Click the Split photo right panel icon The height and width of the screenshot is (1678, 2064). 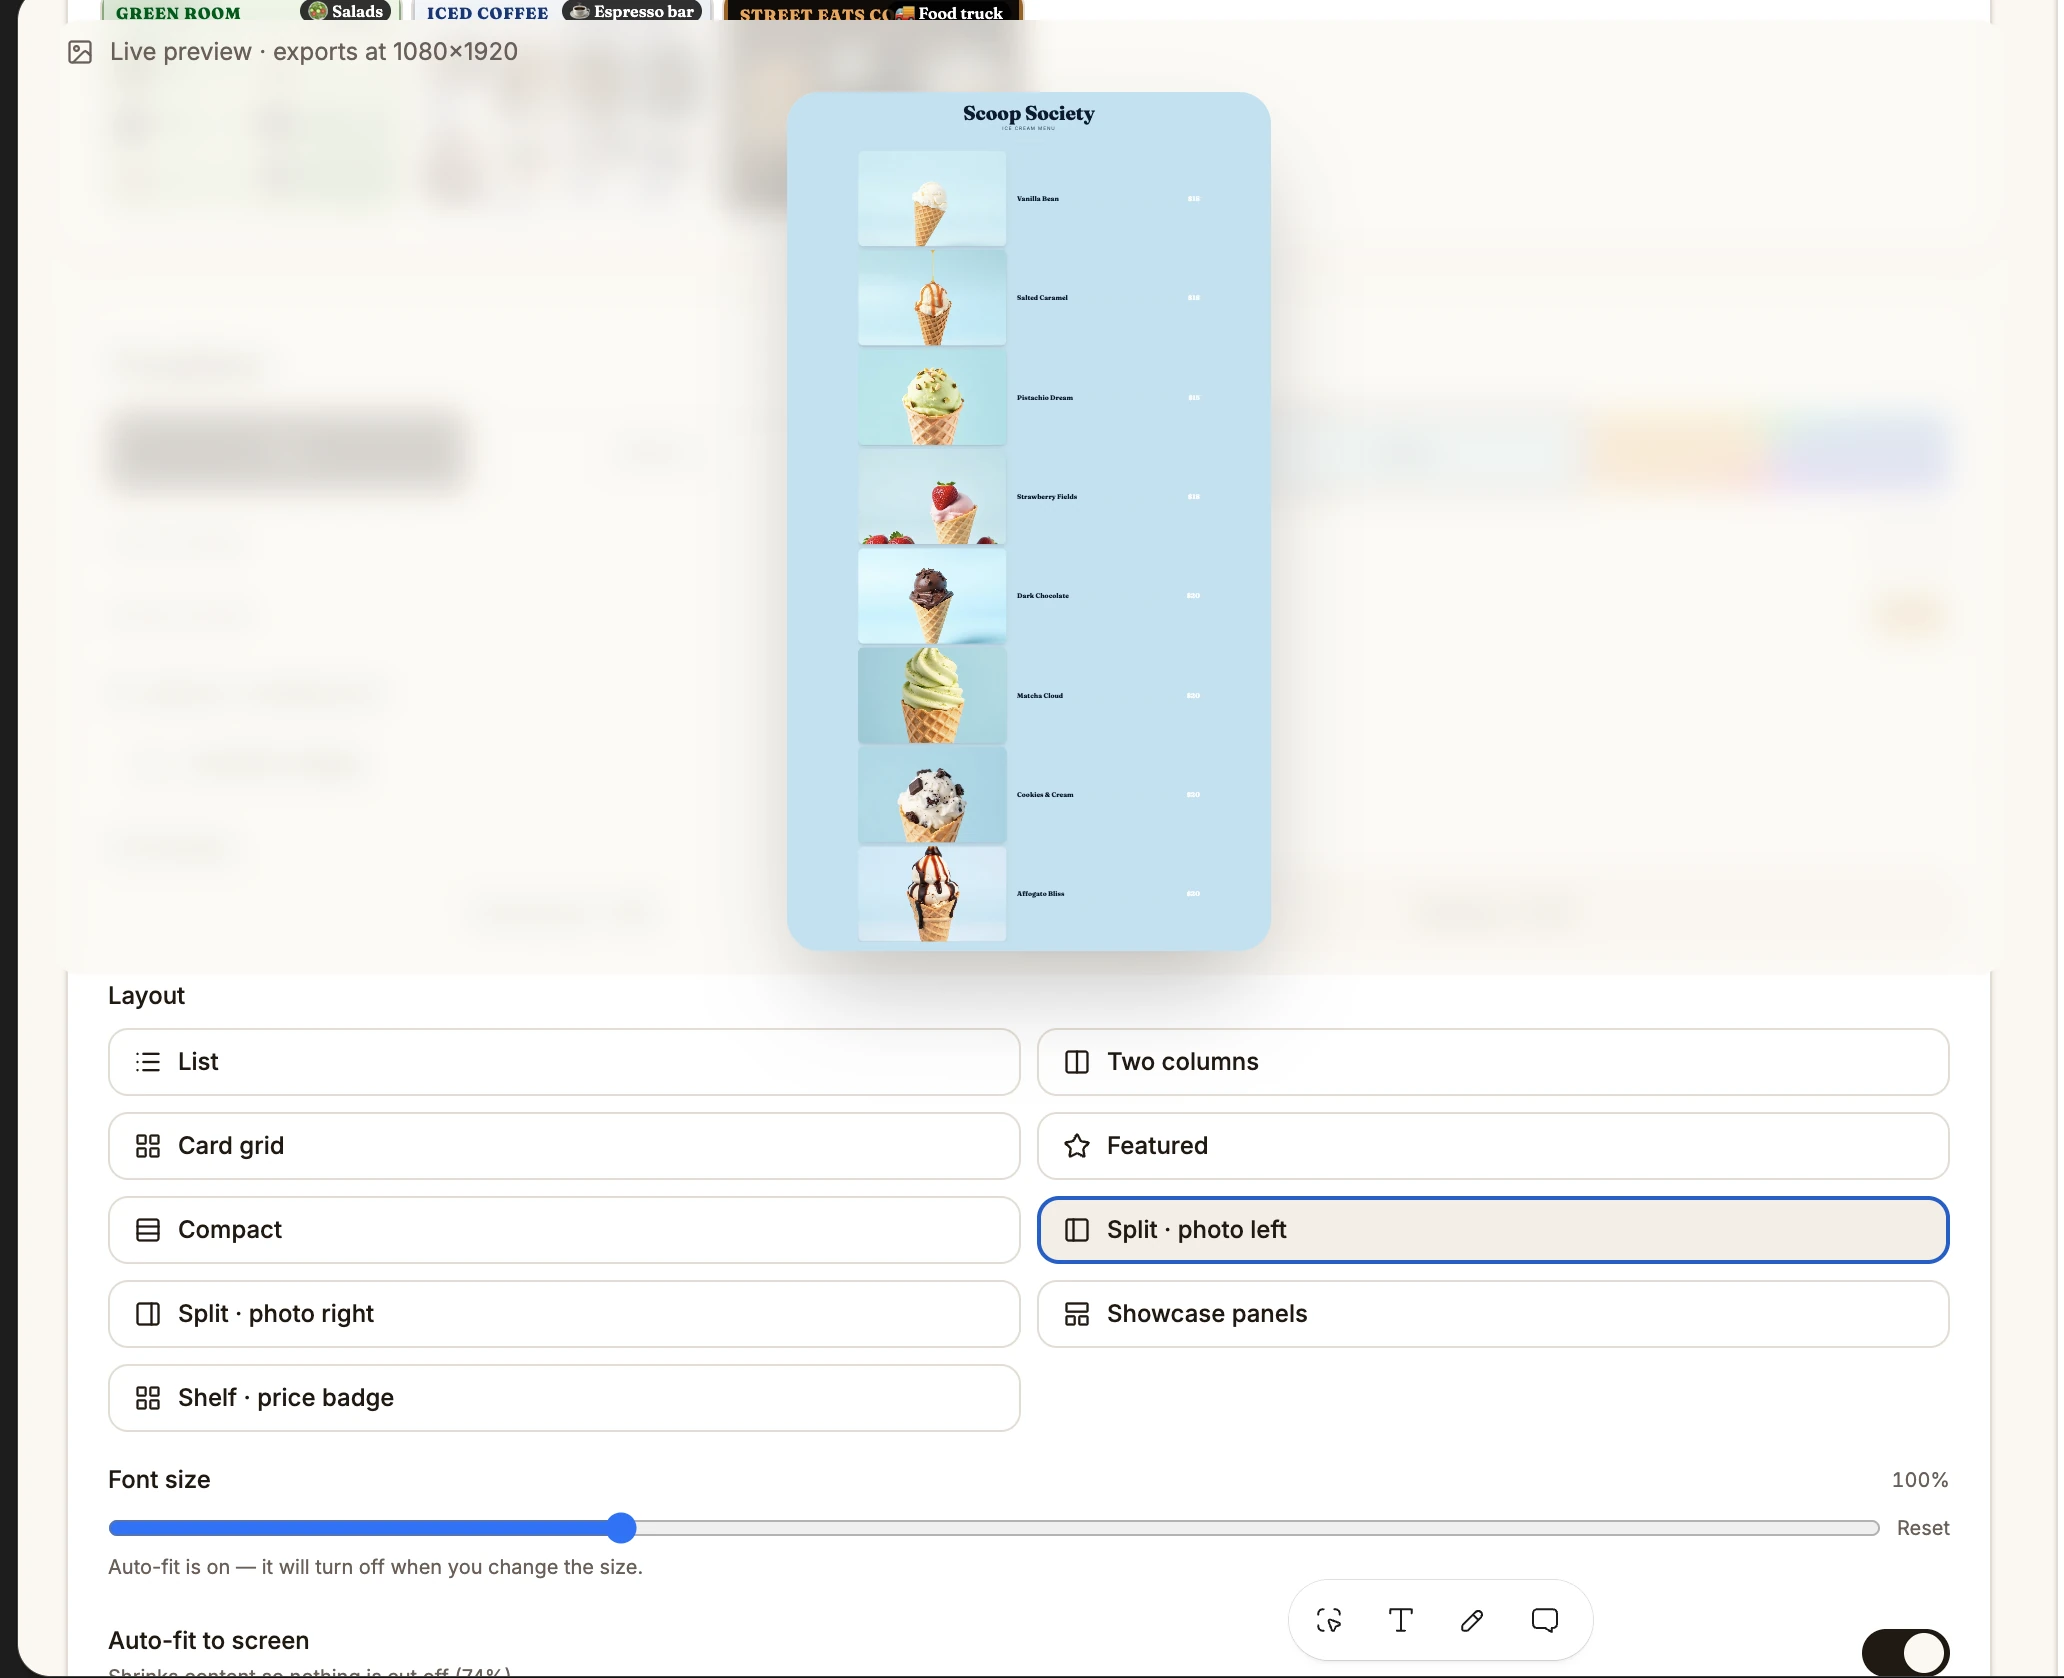(x=148, y=1314)
